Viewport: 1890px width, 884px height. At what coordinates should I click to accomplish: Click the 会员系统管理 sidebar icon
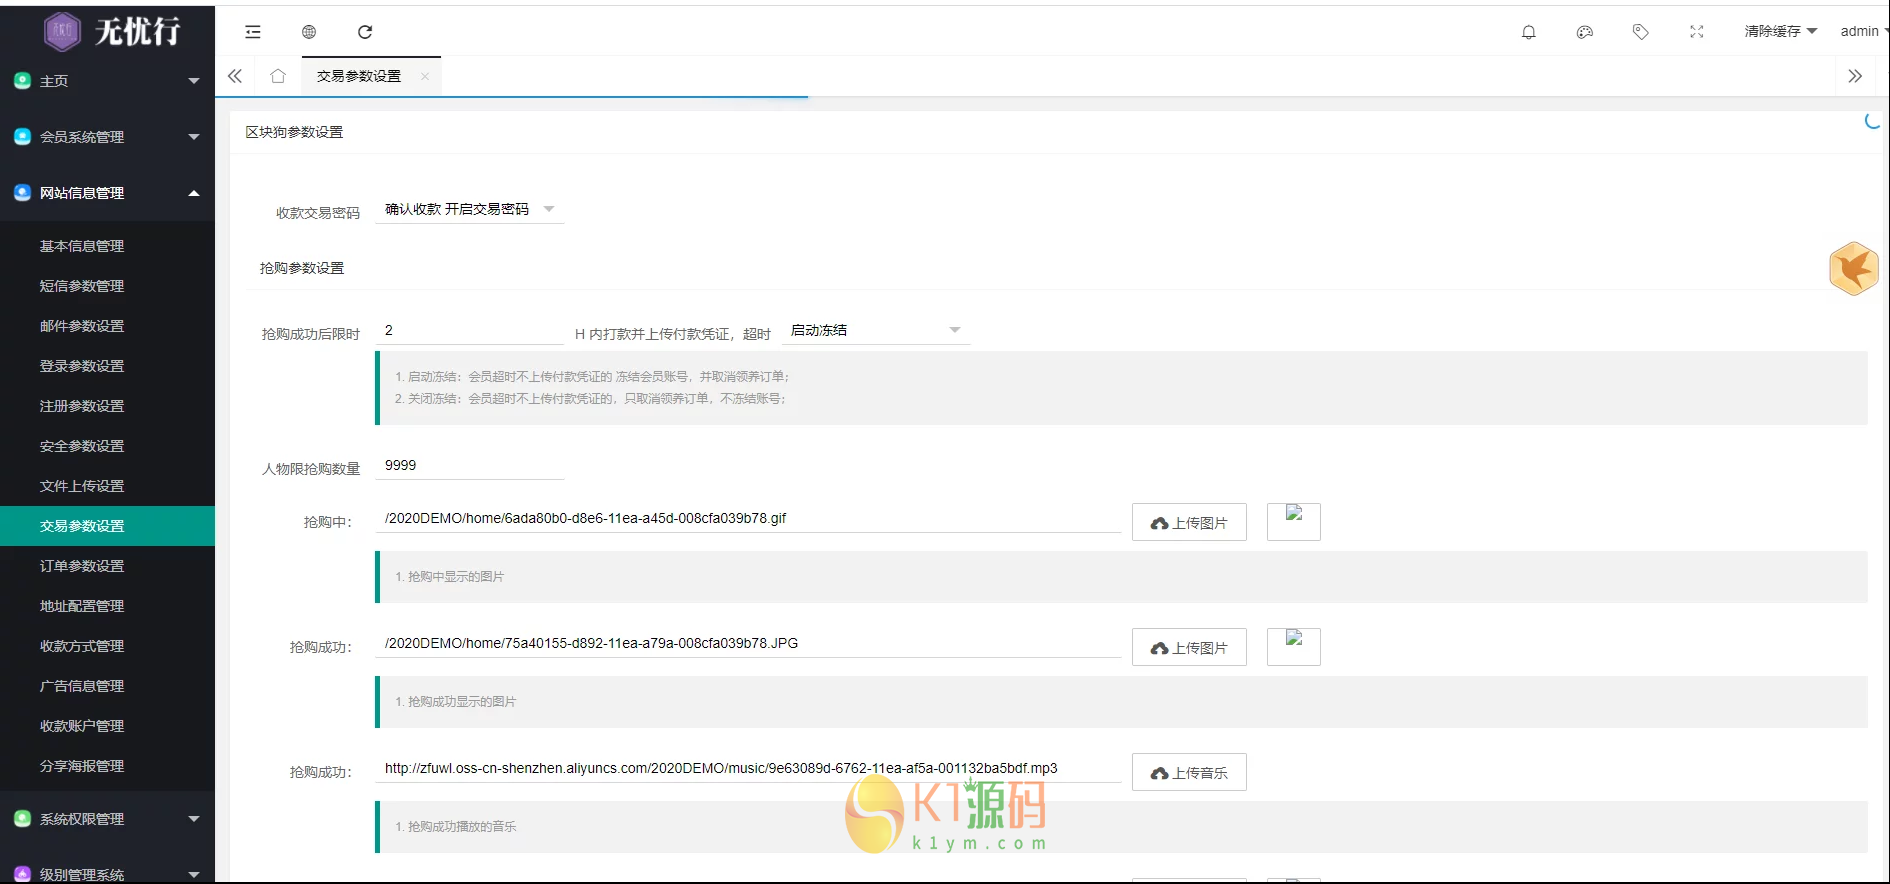point(22,137)
